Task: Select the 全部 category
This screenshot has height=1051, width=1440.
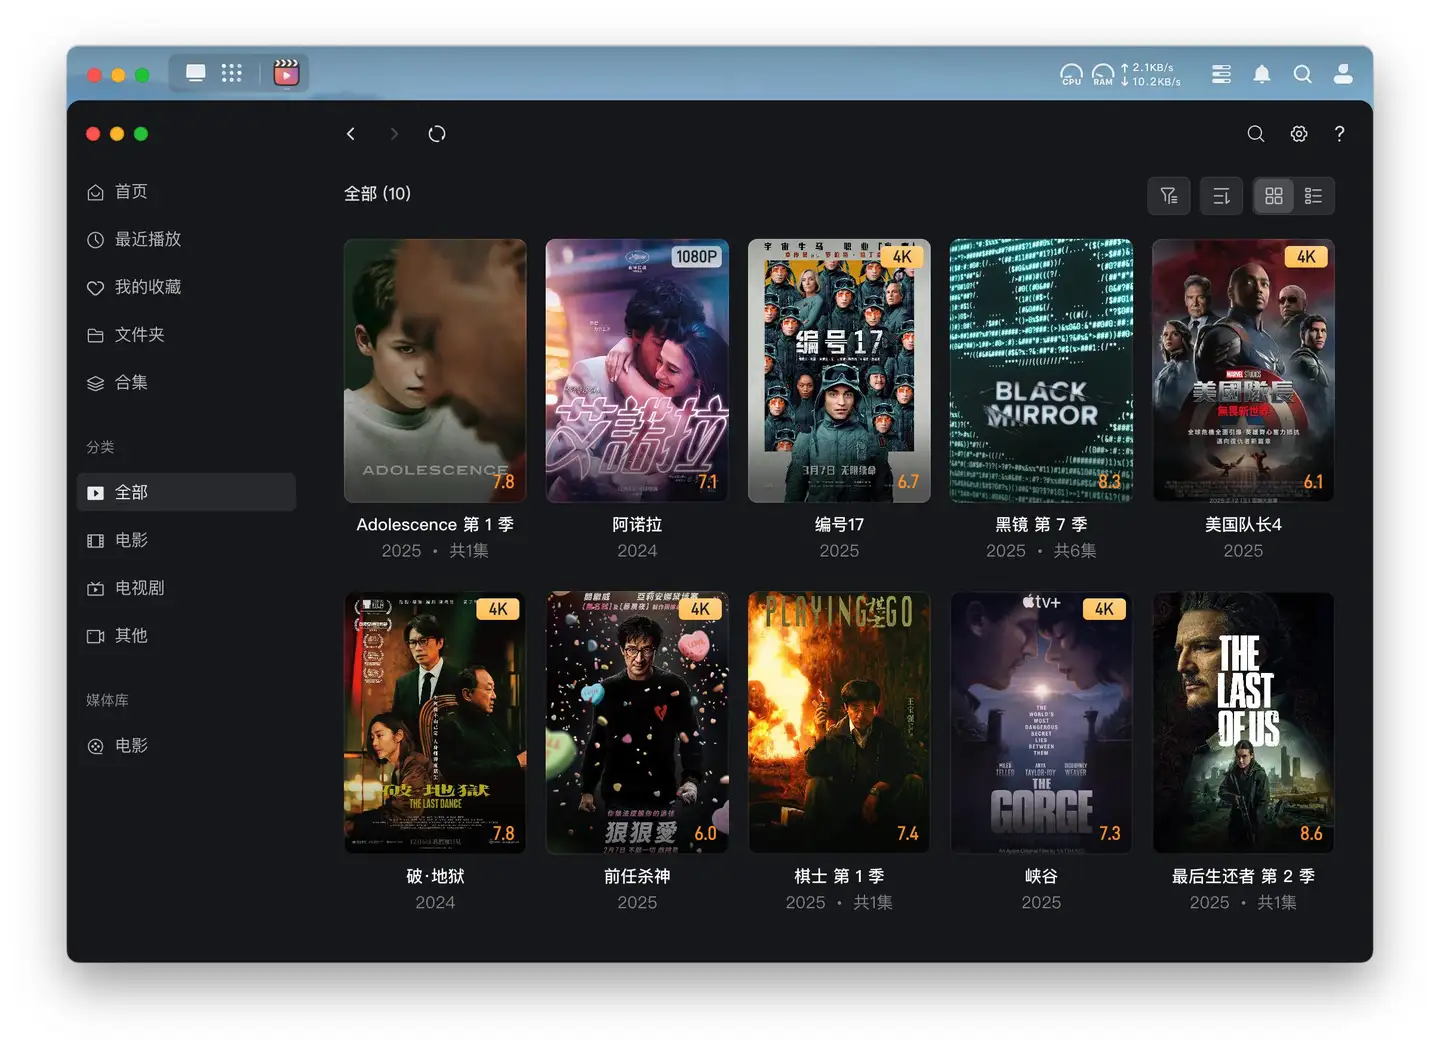Action: (186, 492)
